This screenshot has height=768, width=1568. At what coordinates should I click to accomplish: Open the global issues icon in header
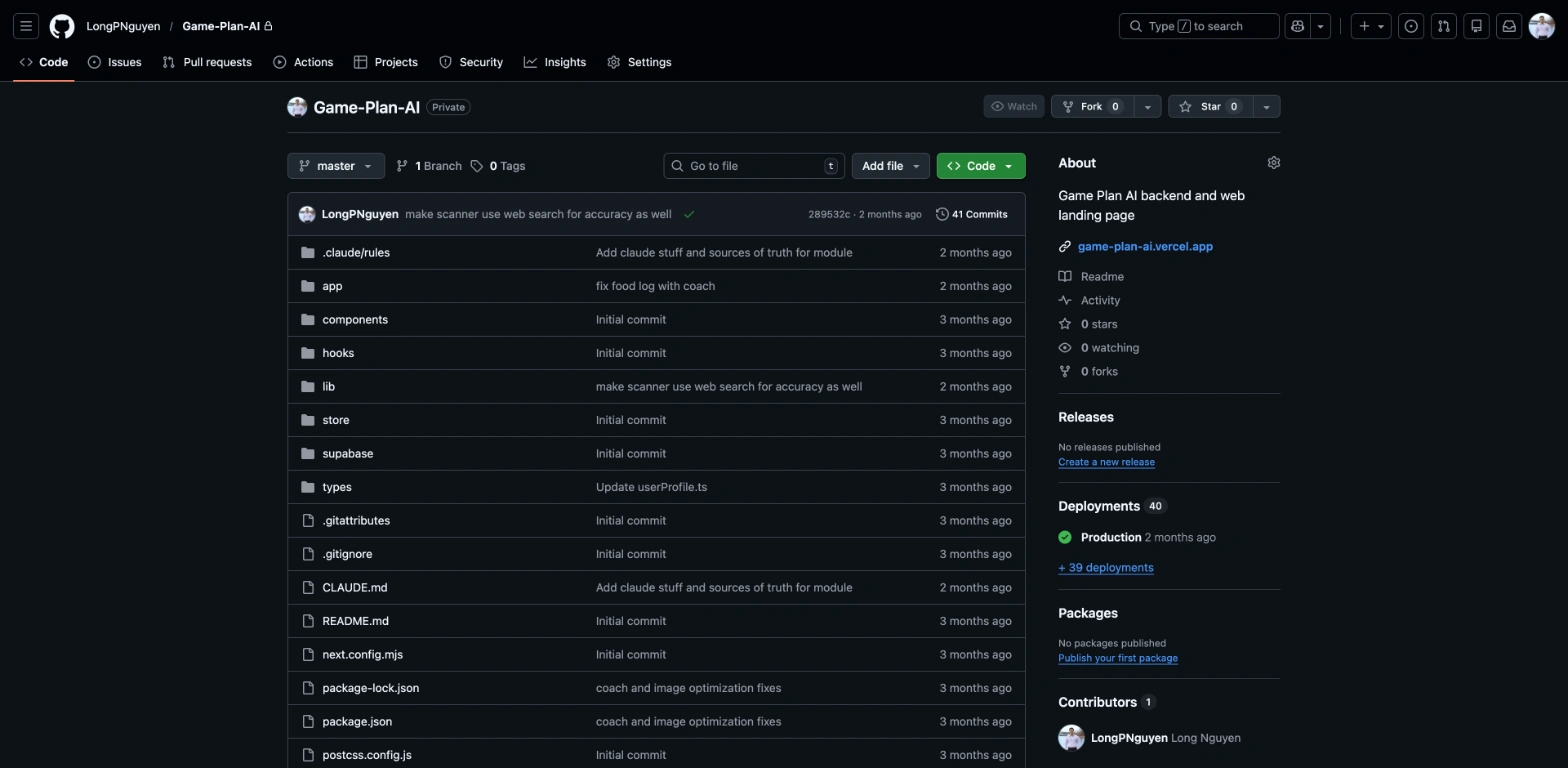(1411, 26)
